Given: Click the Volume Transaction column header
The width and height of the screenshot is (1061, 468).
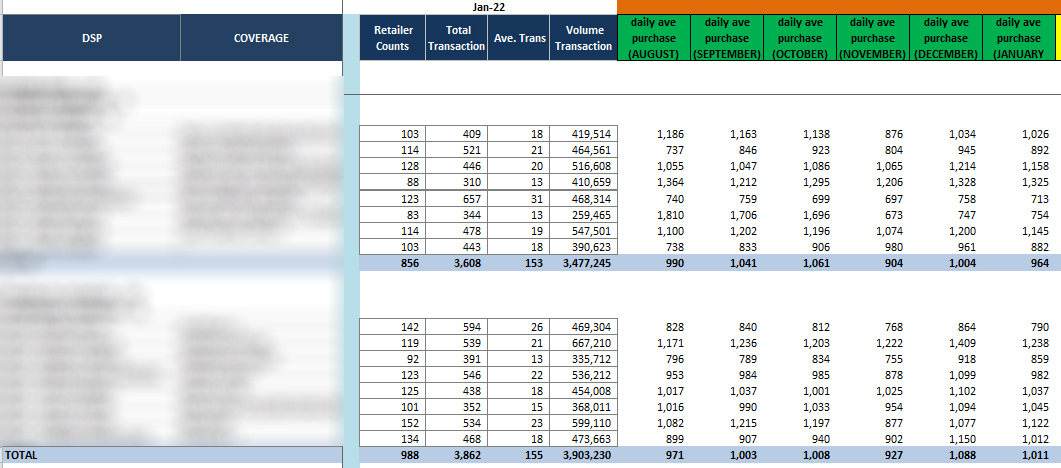Looking at the screenshot, I should tap(583, 38).
